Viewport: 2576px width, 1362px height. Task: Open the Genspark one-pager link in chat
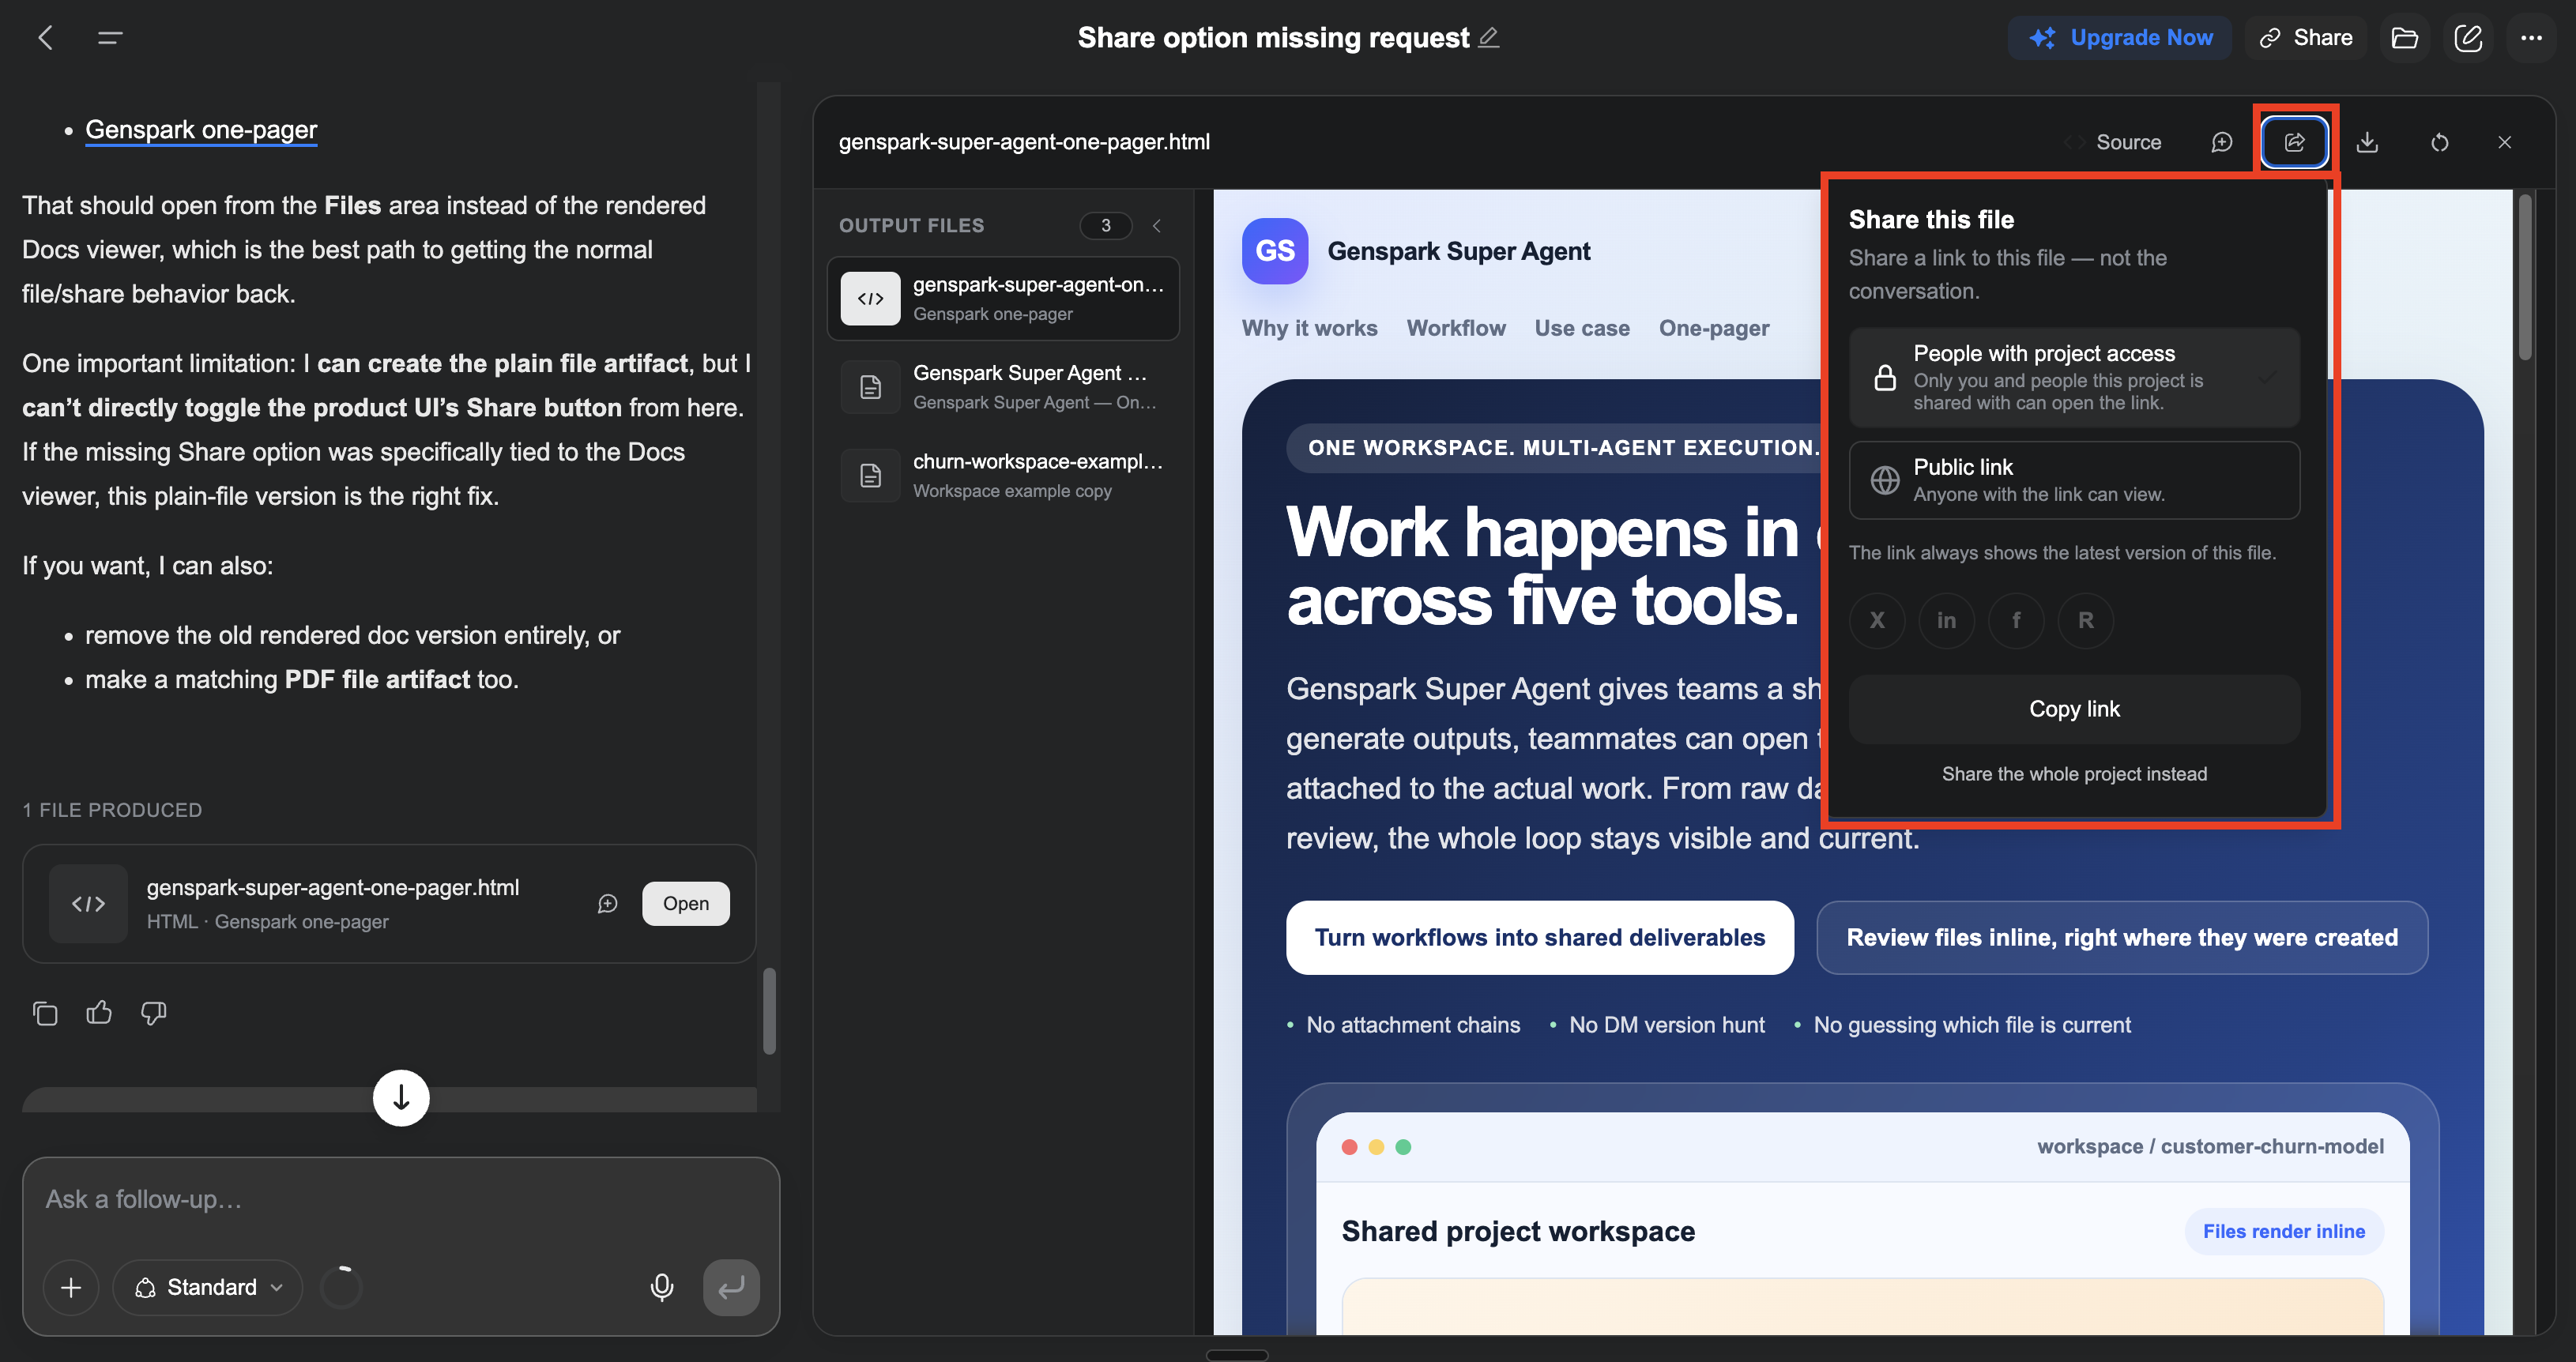[x=201, y=130]
